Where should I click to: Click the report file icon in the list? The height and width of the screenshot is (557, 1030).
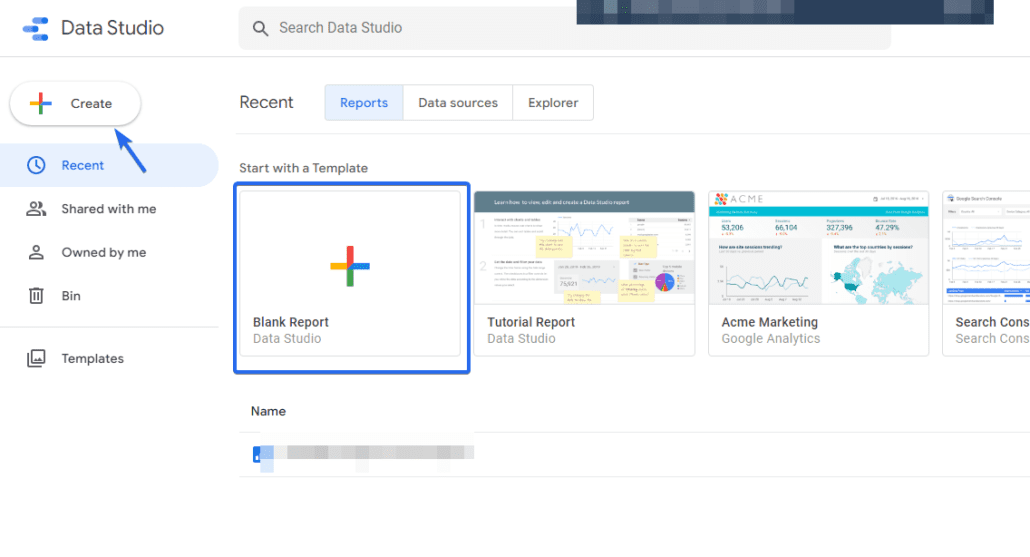[257, 453]
